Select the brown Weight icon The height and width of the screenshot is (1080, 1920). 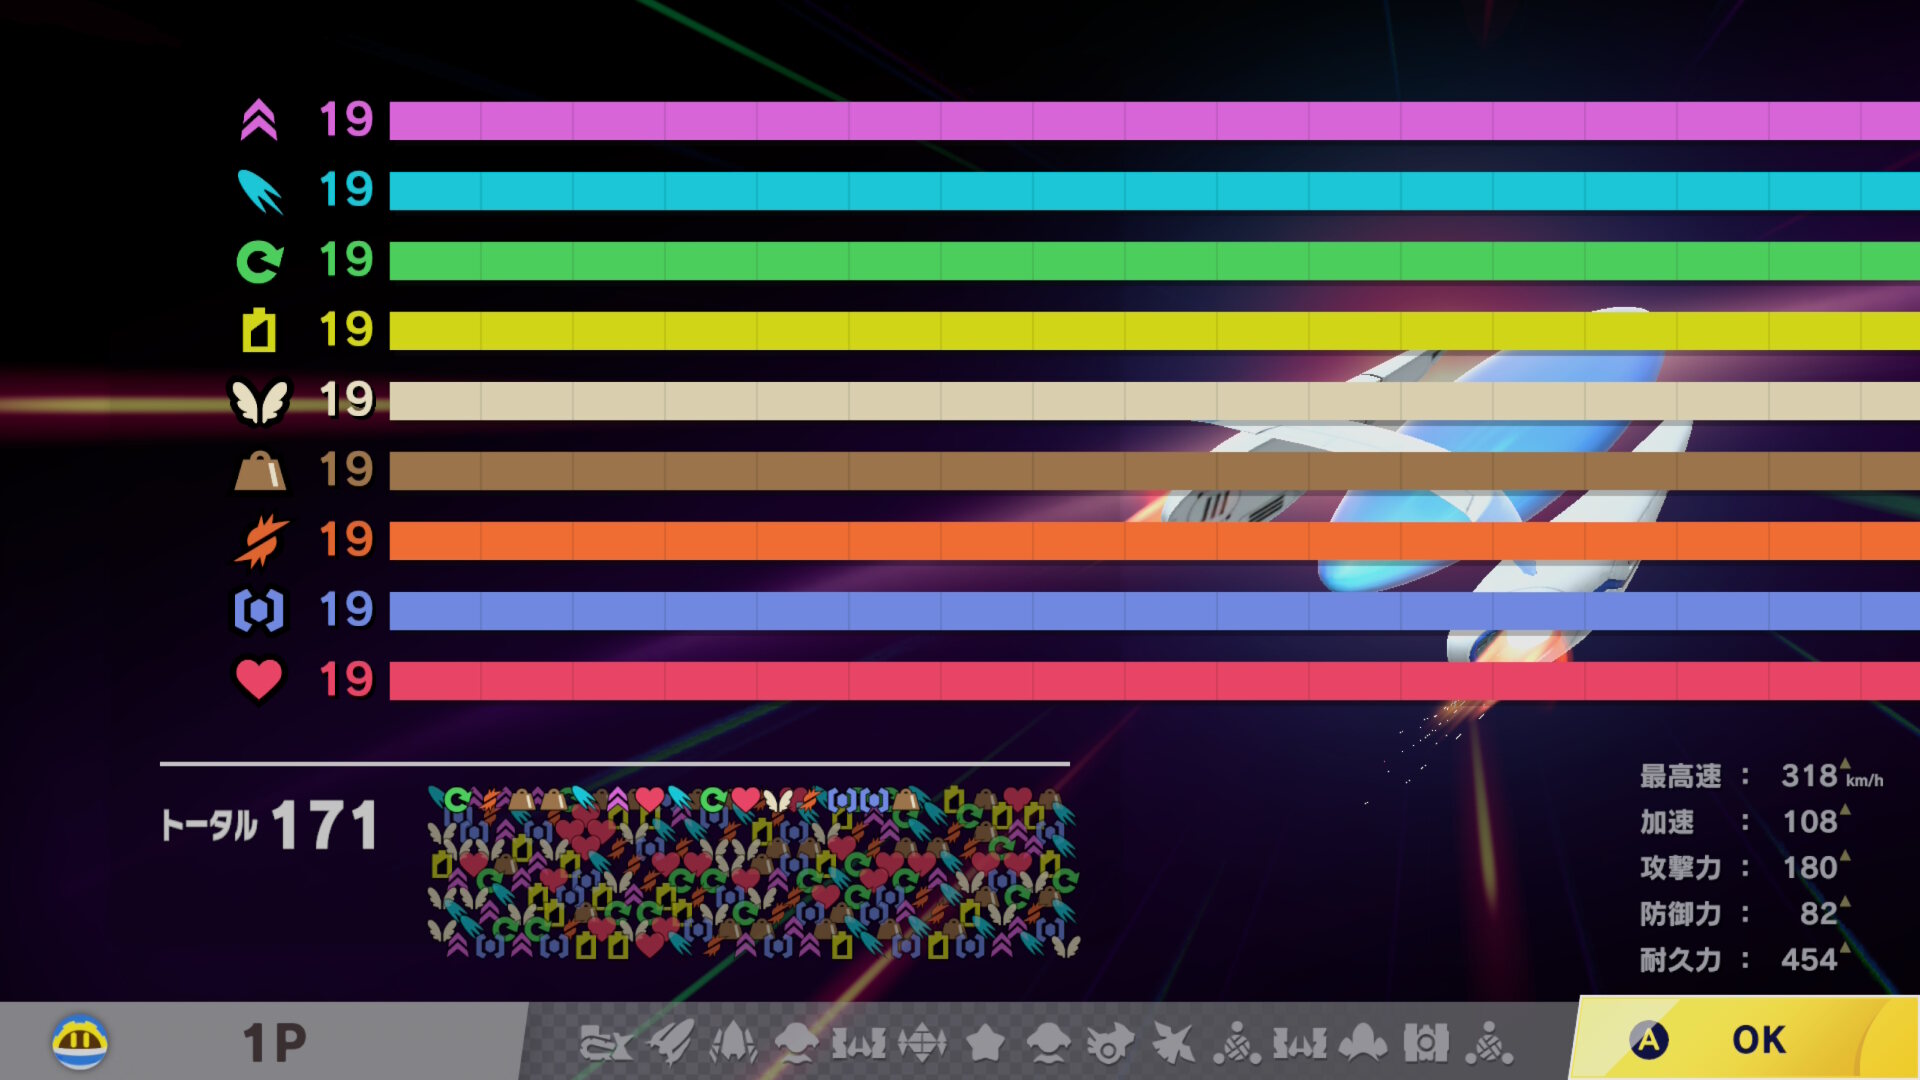pos(259,471)
